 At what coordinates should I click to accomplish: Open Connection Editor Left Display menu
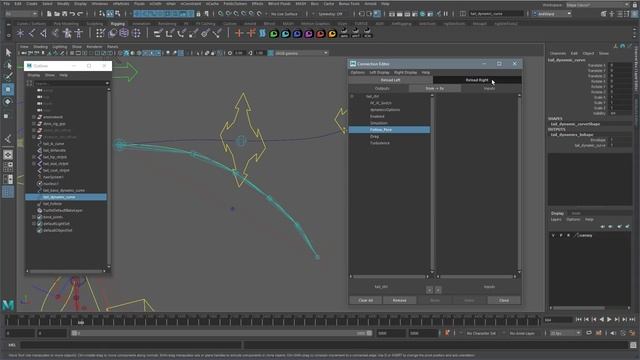point(379,72)
